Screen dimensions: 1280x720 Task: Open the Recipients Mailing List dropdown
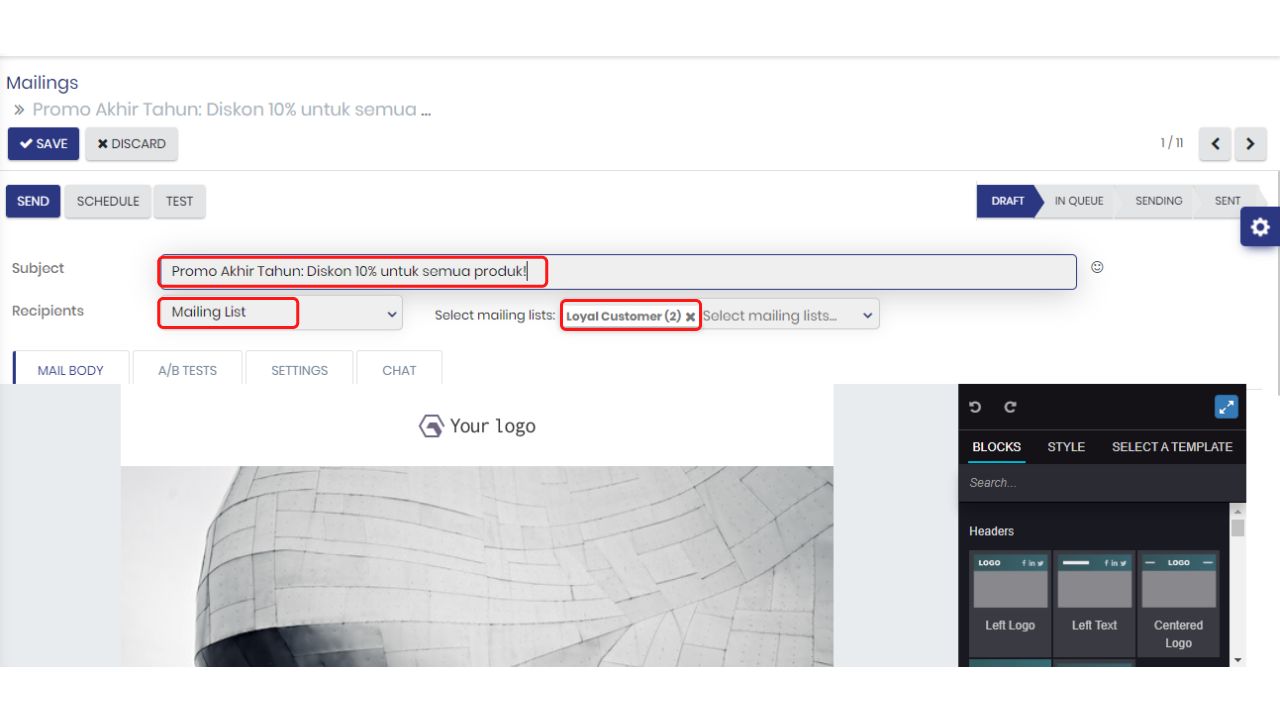(x=281, y=312)
